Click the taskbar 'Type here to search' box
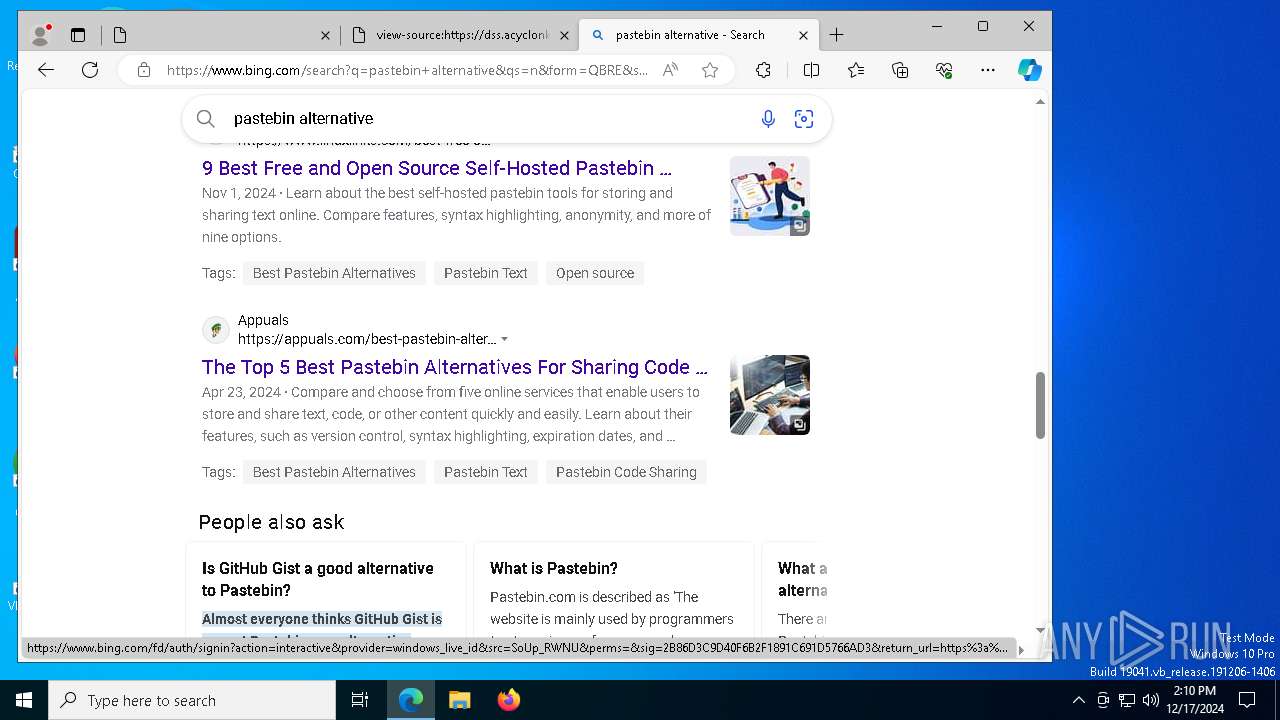The height and width of the screenshot is (720, 1280). [192, 700]
